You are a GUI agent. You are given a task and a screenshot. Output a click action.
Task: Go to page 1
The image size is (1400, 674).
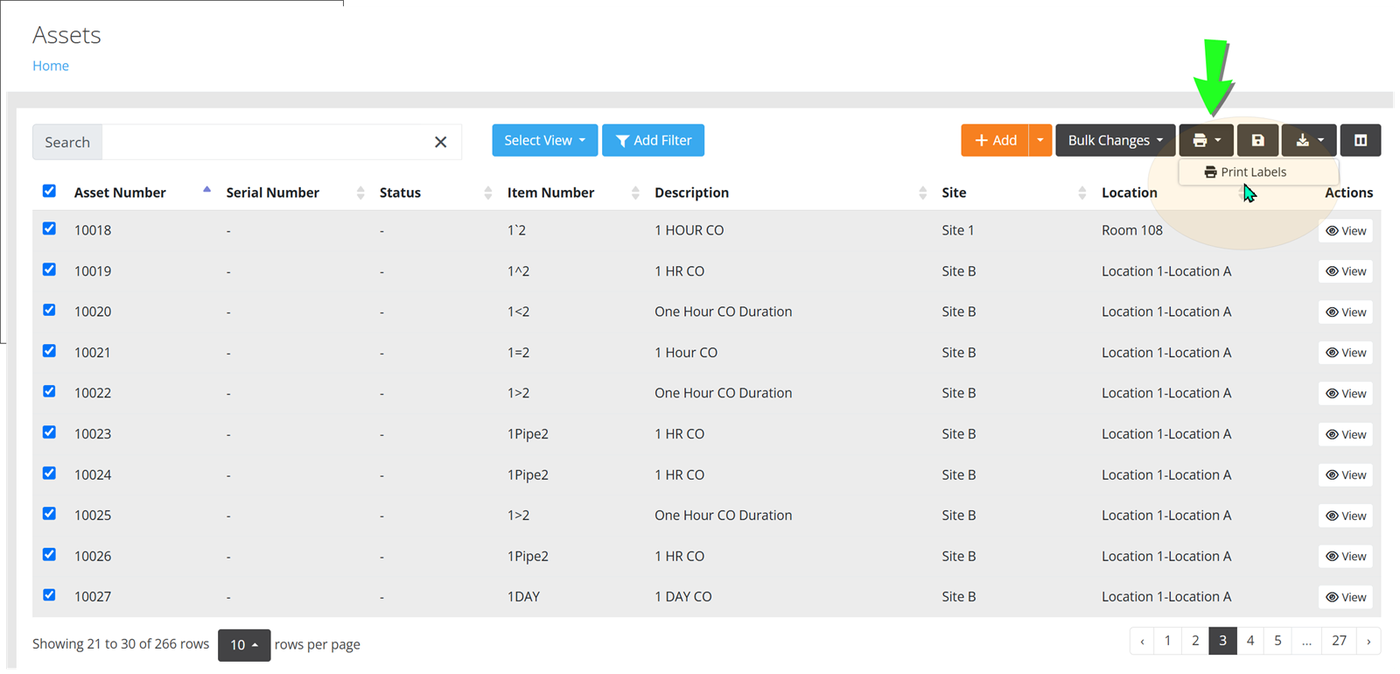point(1167,641)
